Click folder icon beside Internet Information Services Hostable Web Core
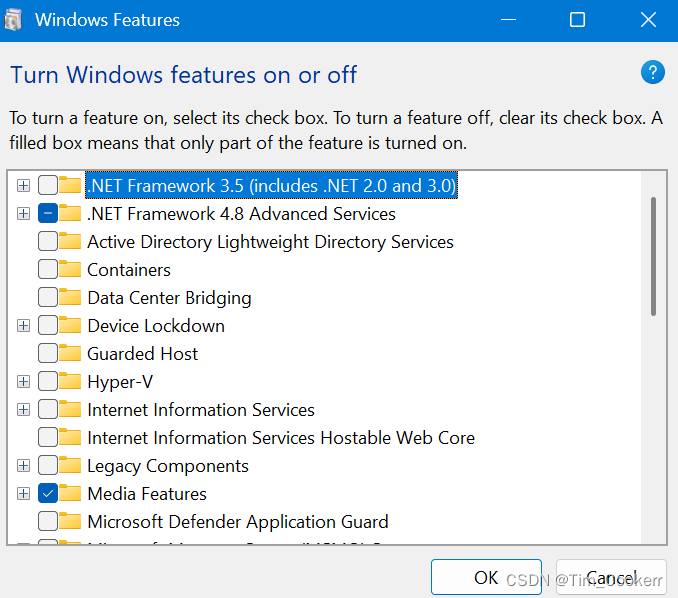The height and width of the screenshot is (598, 678). pyautogui.click(x=70, y=438)
